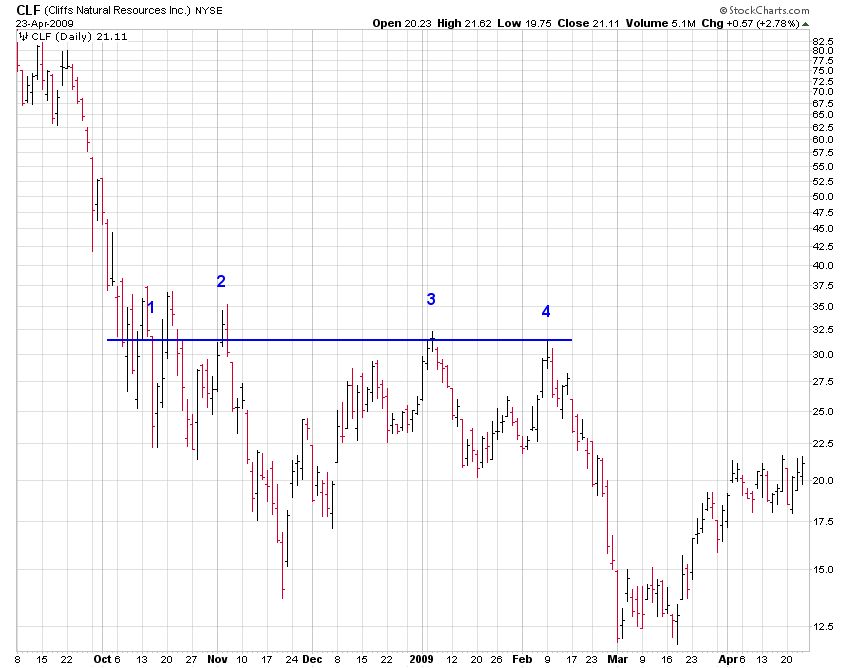Click the 82.5 price axis label
Image resolution: width=850 pixels, height=668 pixels.
click(822, 41)
